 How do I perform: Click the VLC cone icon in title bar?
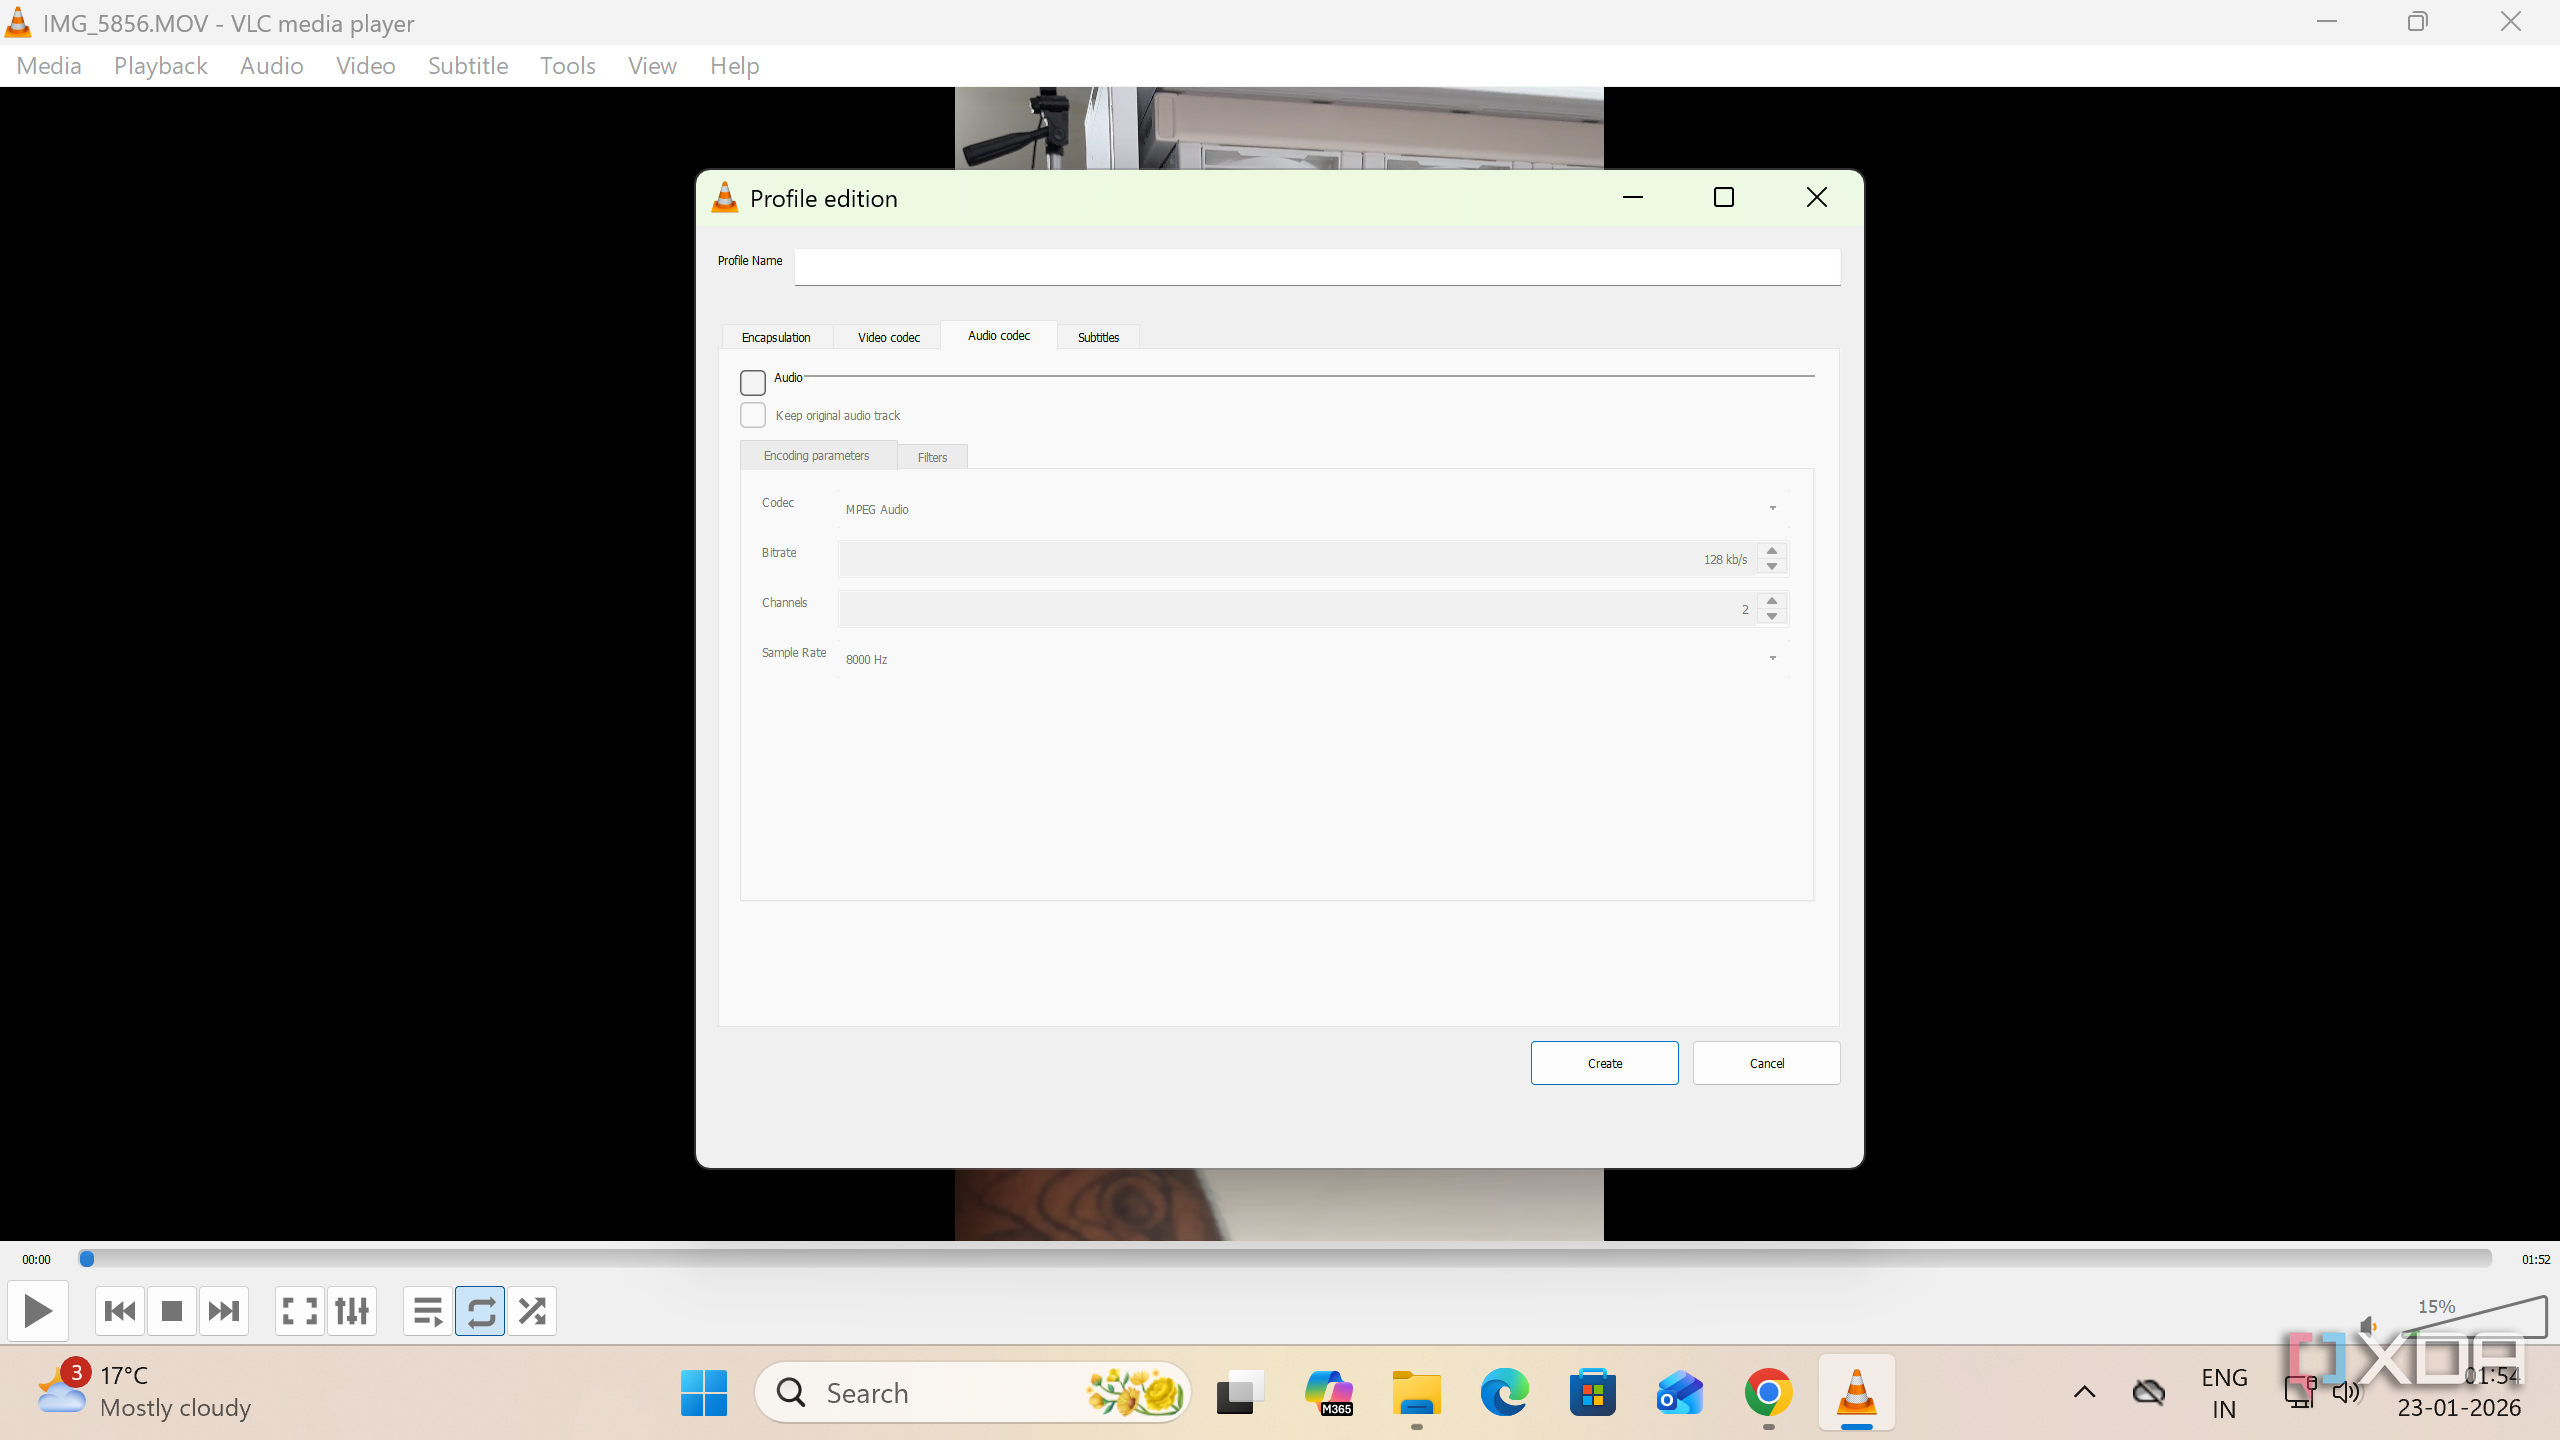point(18,22)
